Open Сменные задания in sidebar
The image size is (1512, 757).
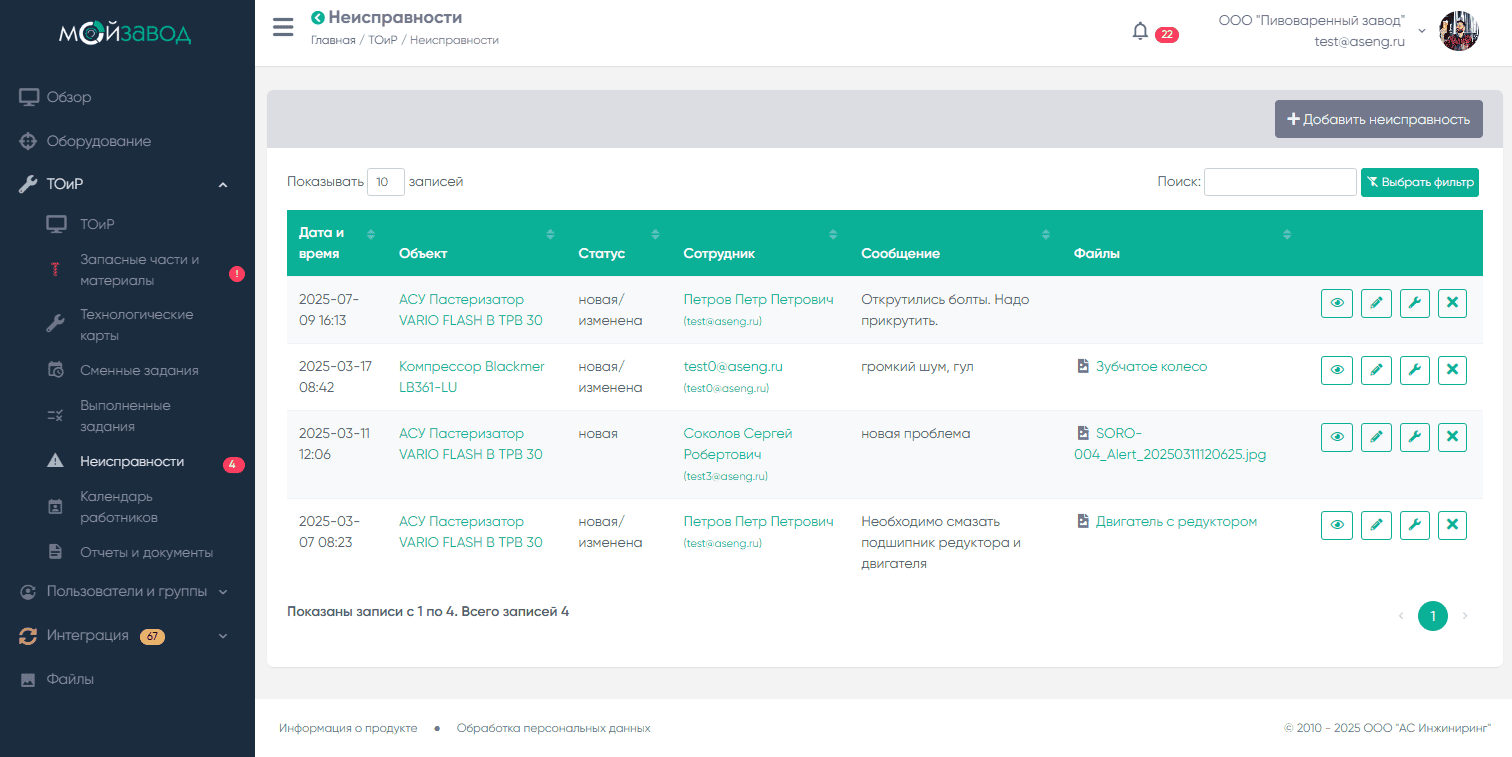point(139,370)
